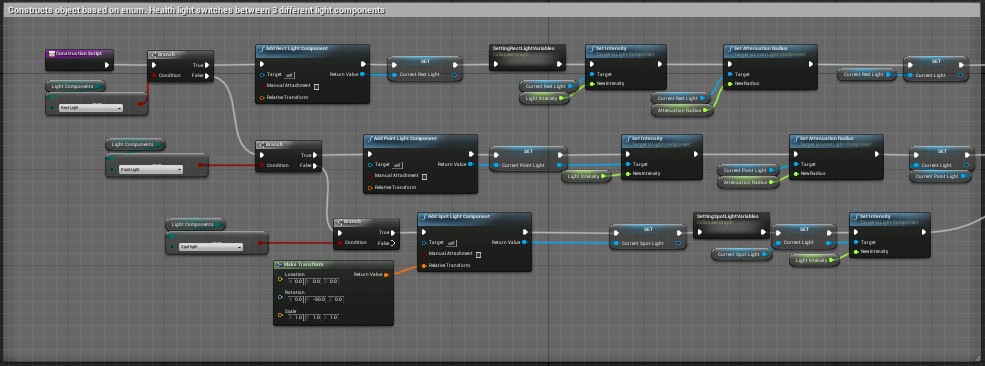
Task: Click Target self field on Add Rect Light Component
Action: [289, 75]
